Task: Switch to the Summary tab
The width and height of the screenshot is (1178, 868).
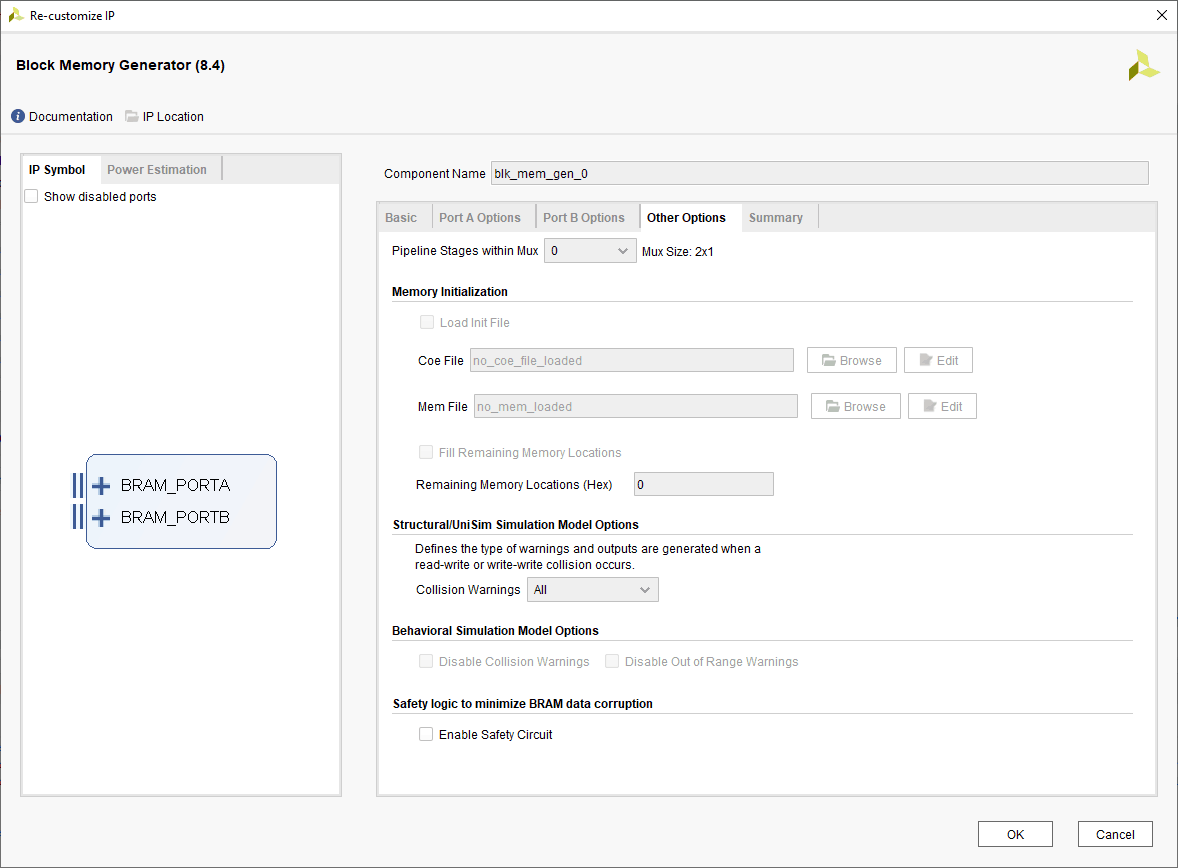Action: pyautogui.click(x=775, y=218)
